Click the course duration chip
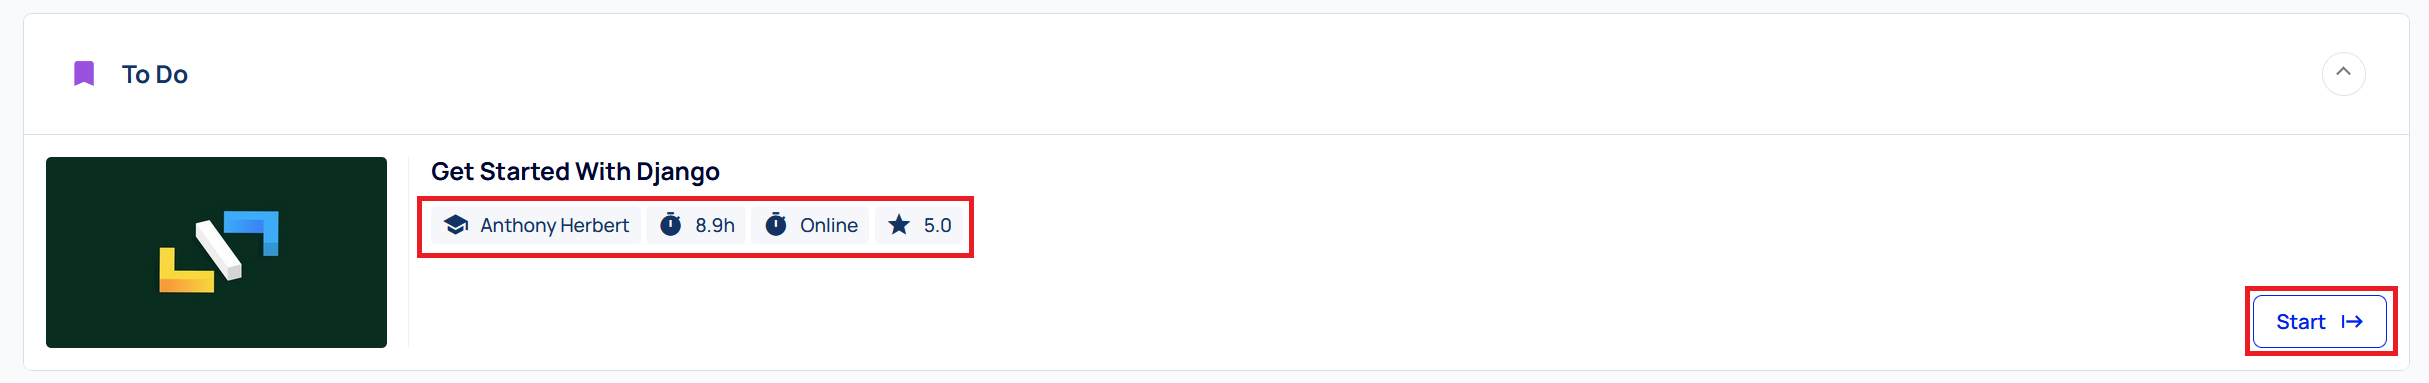The image size is (2429, 383). pos(697,225)
